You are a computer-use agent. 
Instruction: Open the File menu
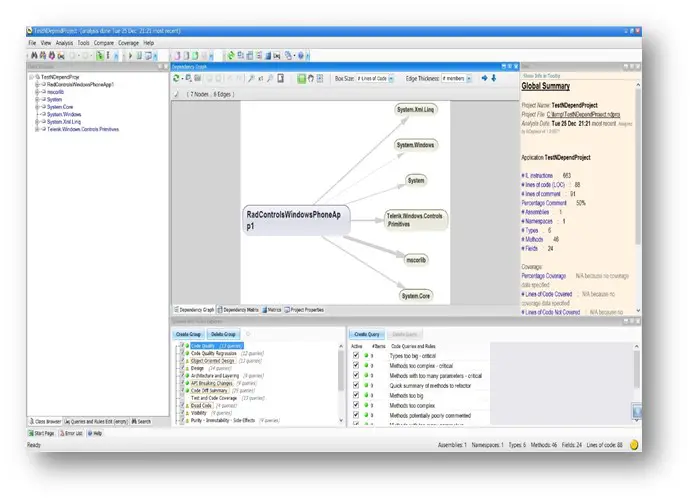pos(32,43)
